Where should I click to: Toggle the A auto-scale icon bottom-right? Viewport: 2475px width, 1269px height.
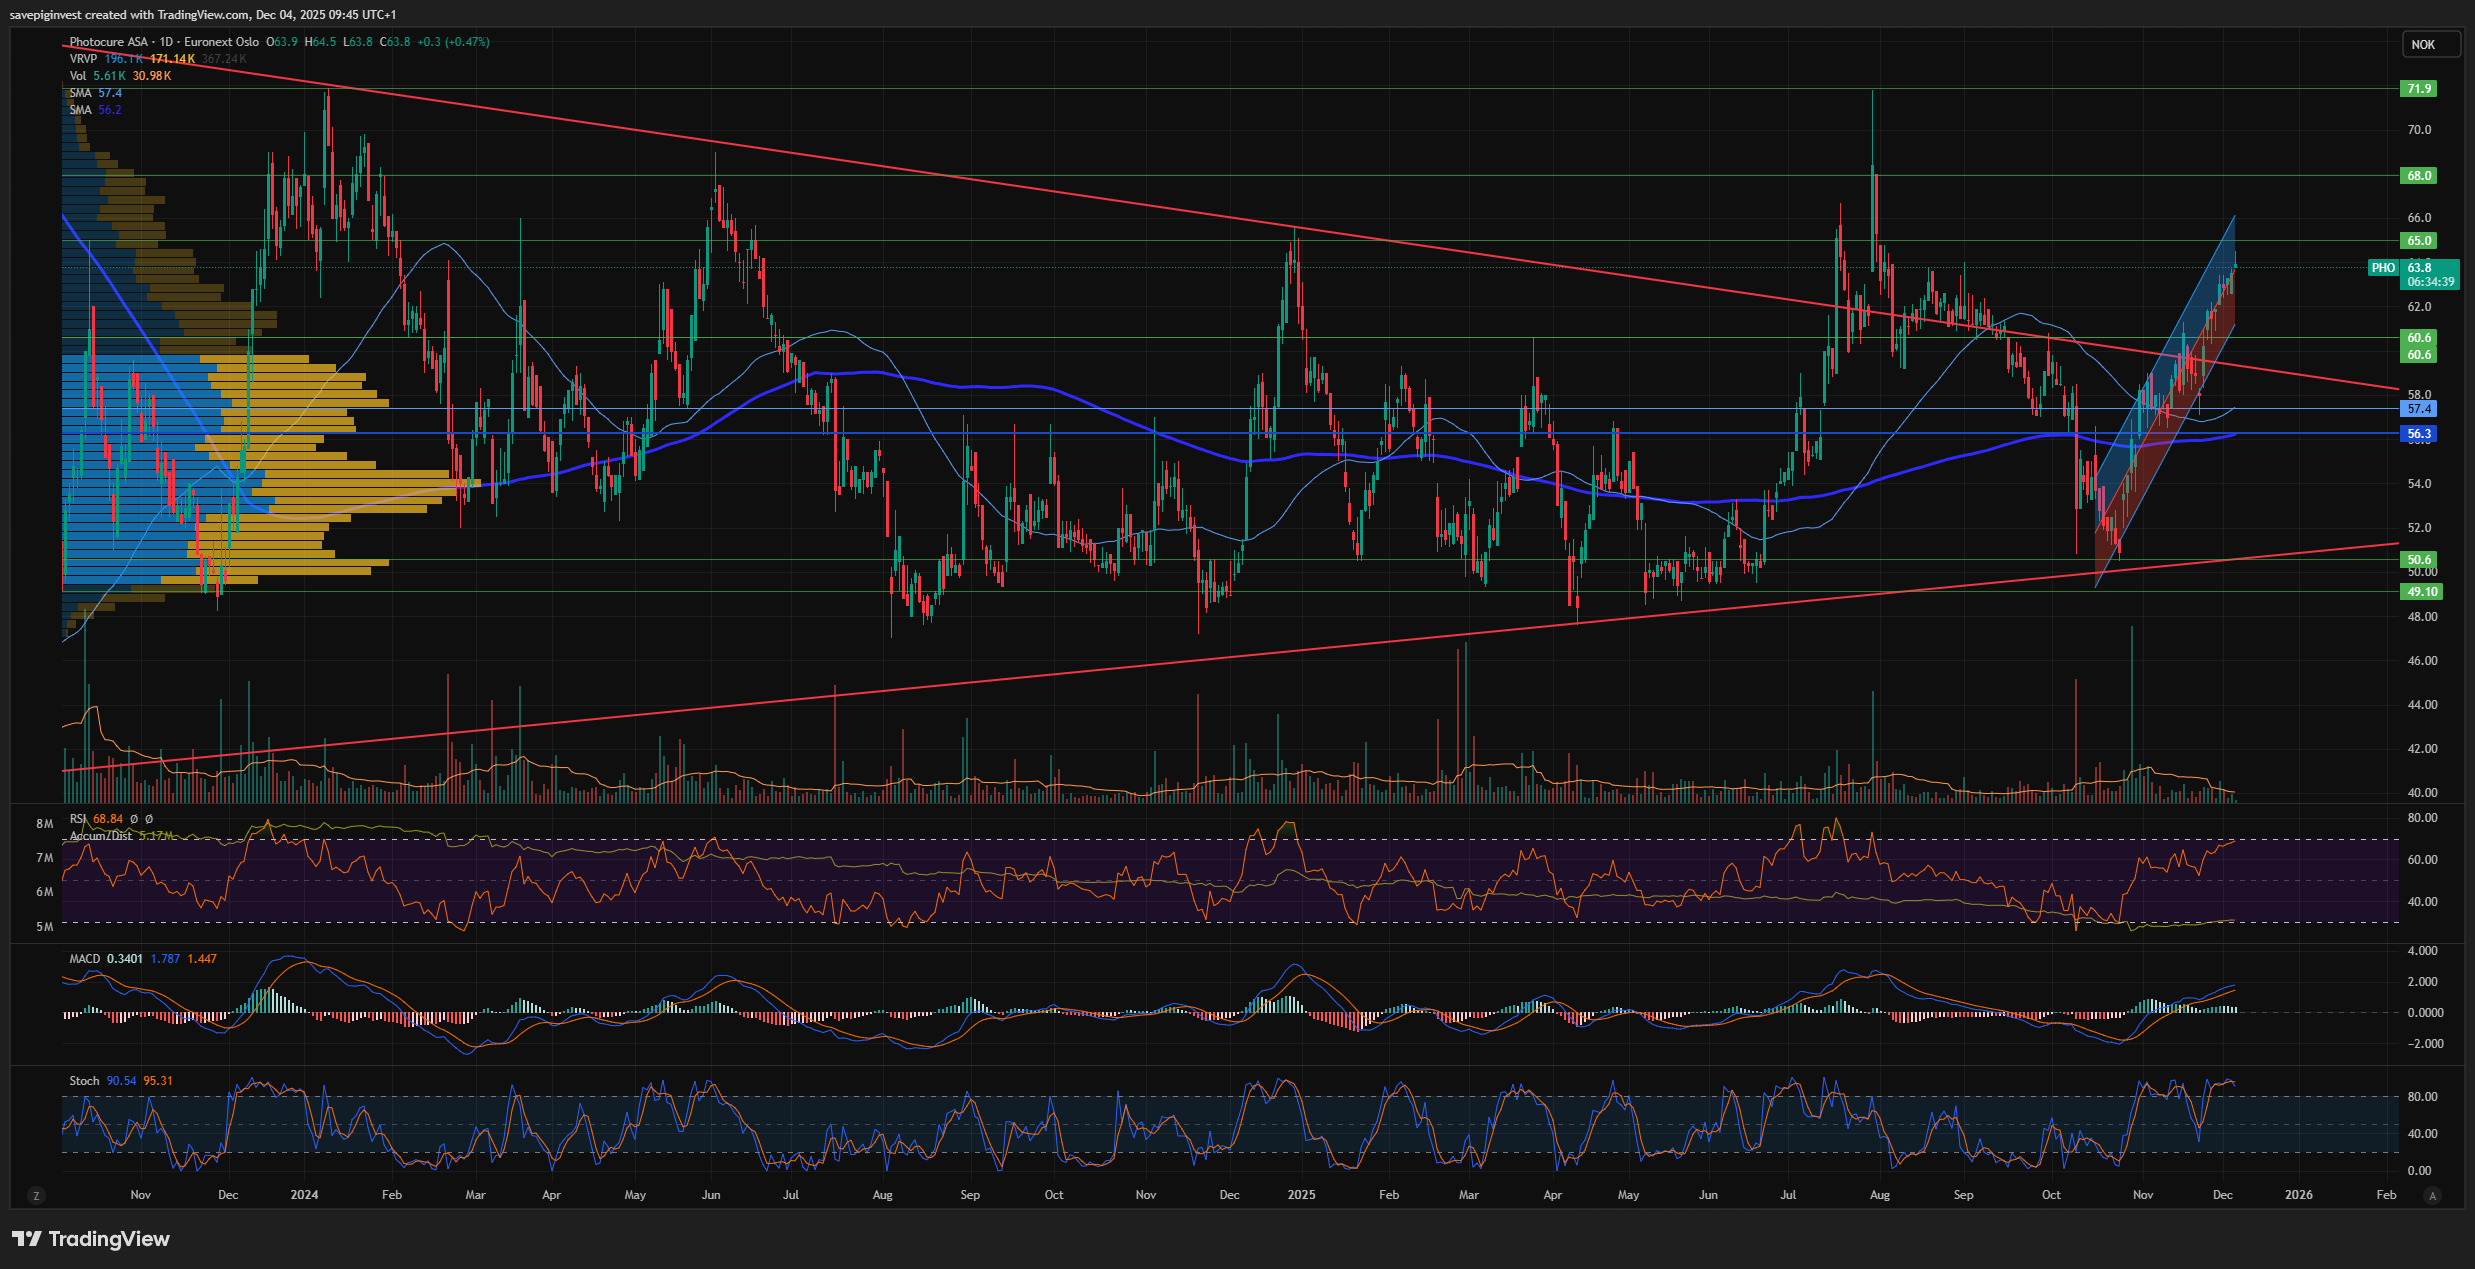[2432, 1195]
